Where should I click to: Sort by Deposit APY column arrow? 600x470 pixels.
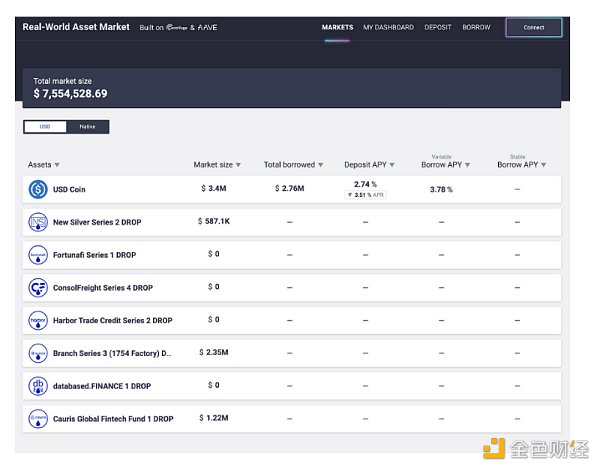pyautogui.click(x=392, y=165)
